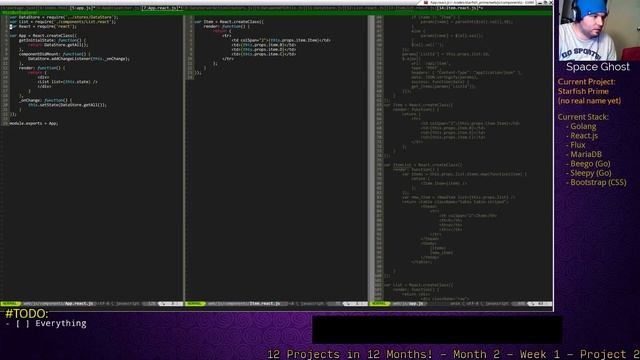Click the var App = React.createClass line
640x360 pixels.
coord(43,36)
